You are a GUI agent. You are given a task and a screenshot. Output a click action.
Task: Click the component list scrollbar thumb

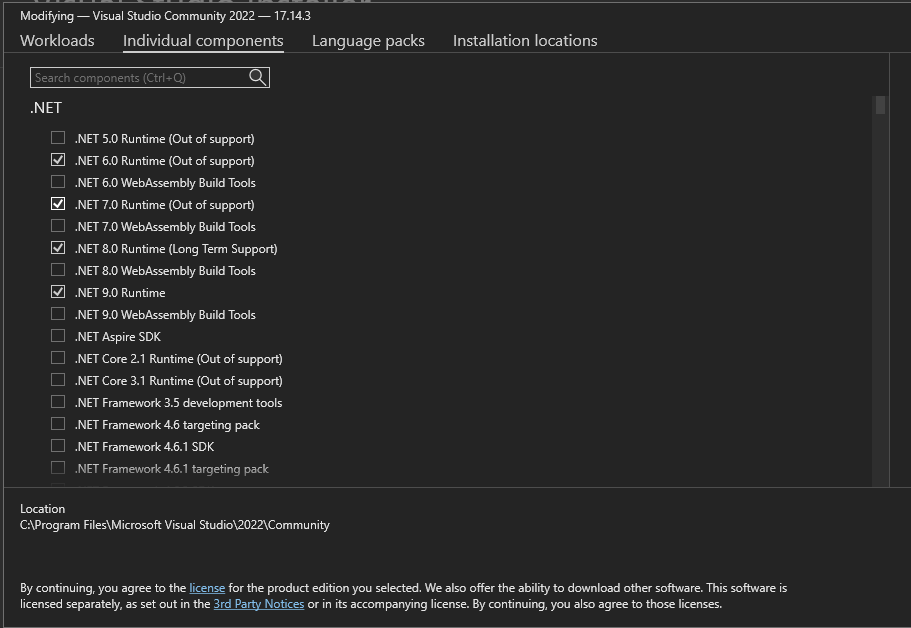click(x=880, y=105)
